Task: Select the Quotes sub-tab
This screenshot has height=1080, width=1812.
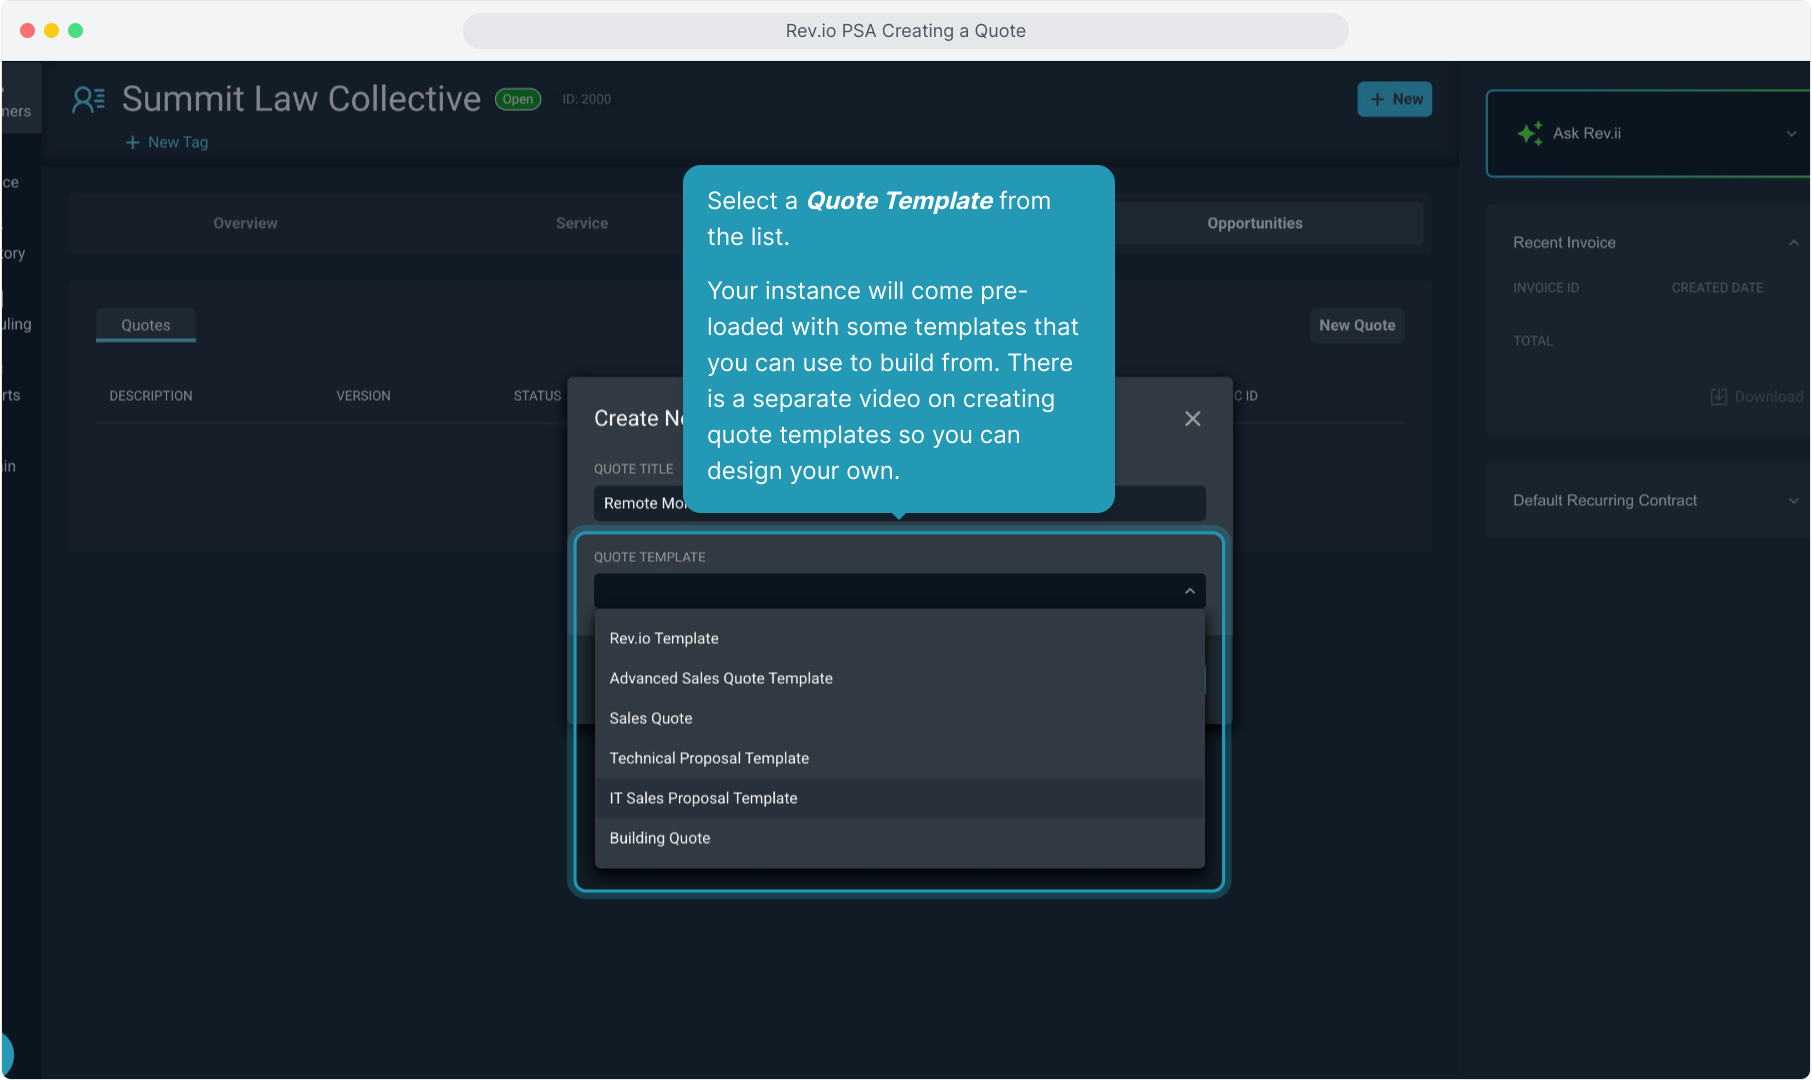Action: [146, 325]
